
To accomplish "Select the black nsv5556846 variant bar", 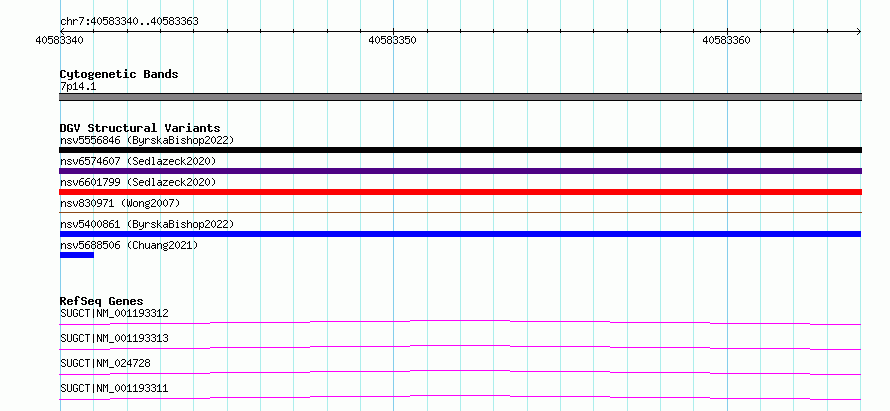I will 460,150.
